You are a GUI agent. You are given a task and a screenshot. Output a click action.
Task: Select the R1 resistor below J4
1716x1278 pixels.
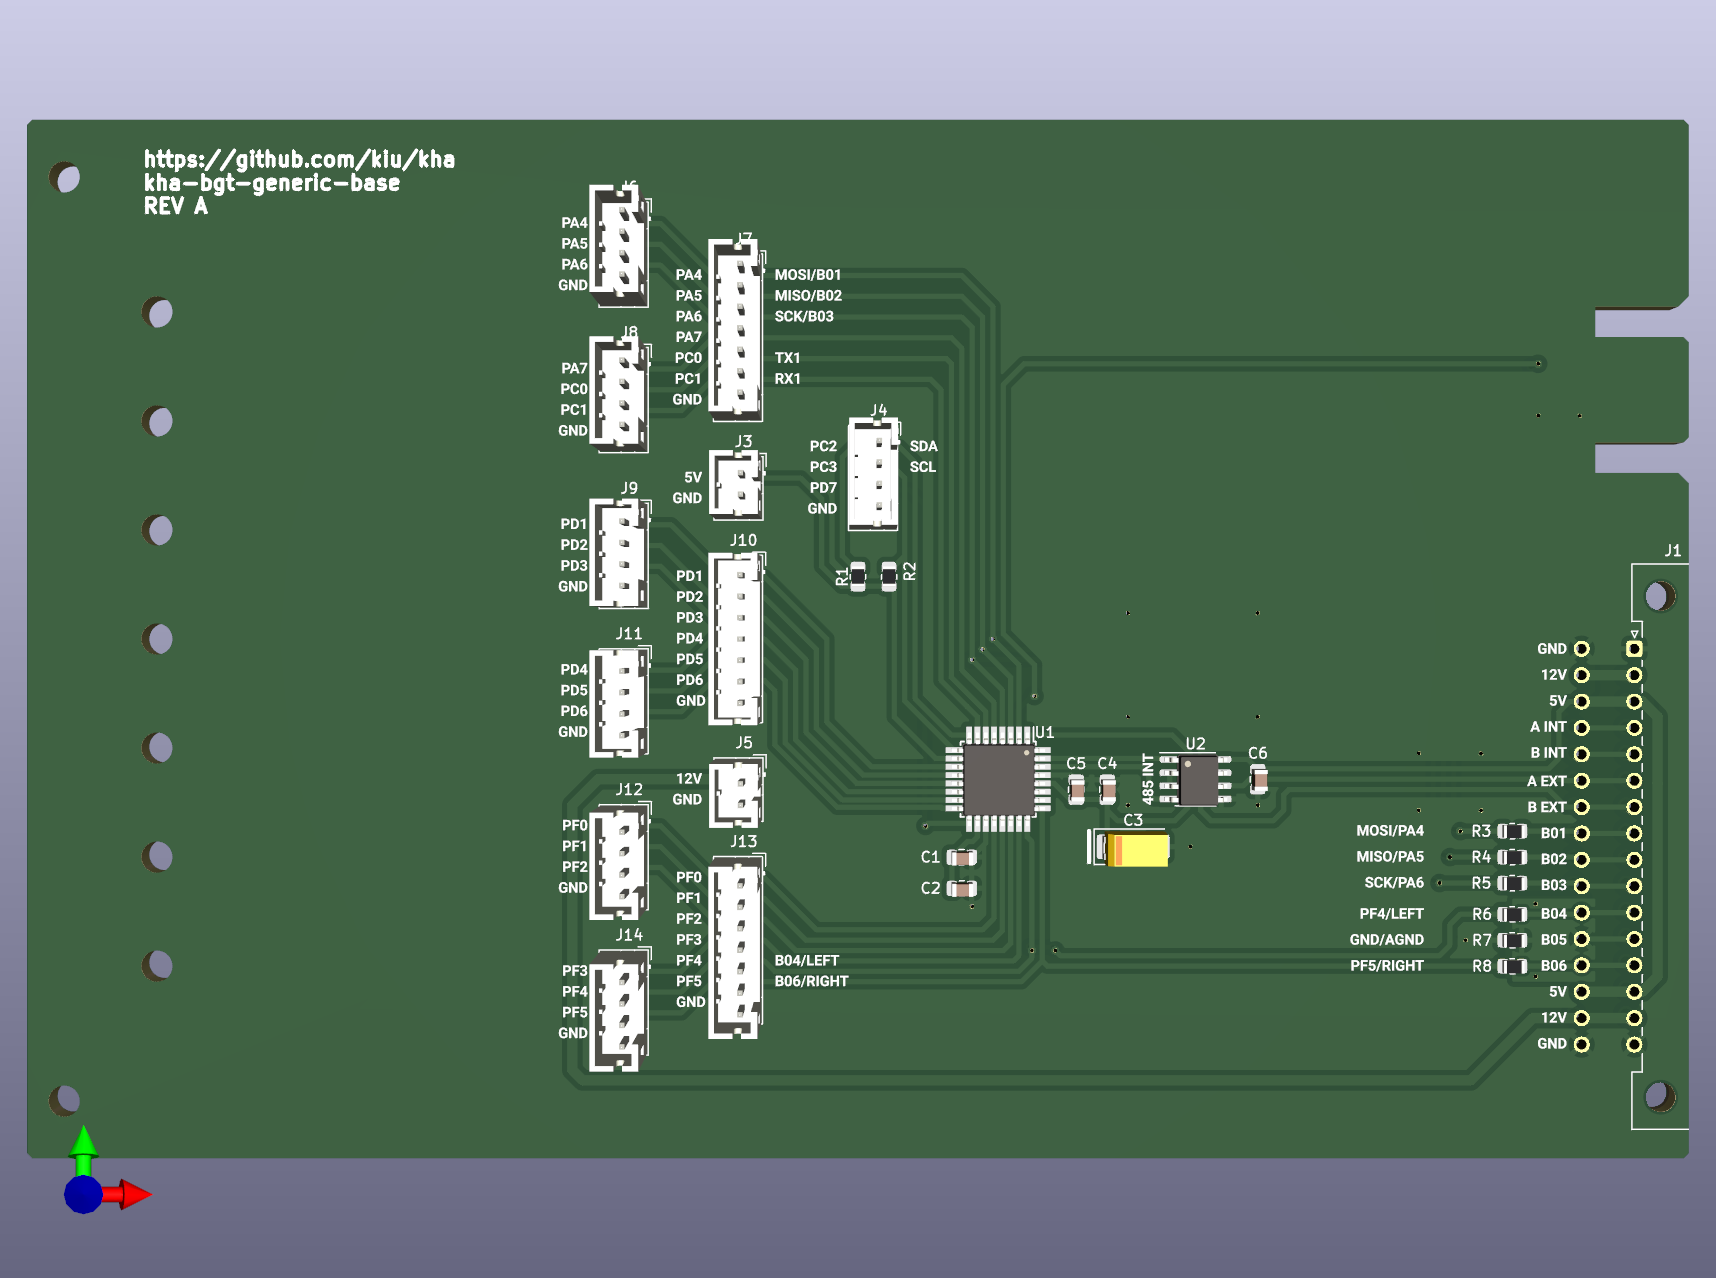(x=858, y=576)
